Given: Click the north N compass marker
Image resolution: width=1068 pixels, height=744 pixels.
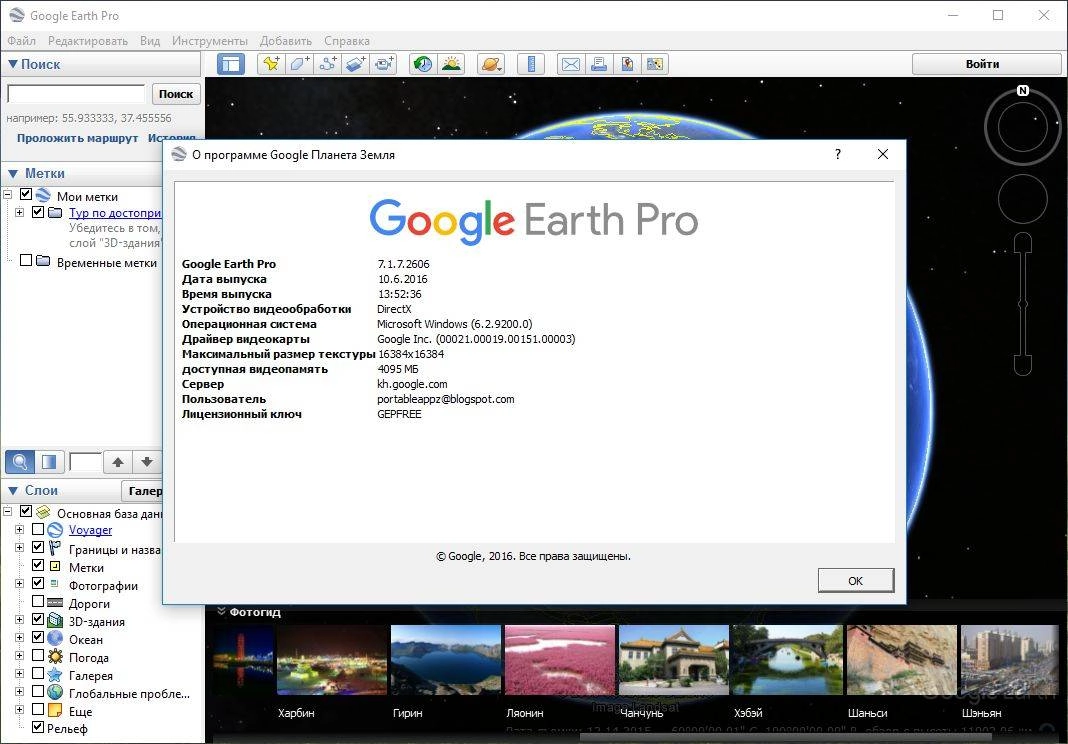Looking at the screenshot, I should click(1022, 90).
